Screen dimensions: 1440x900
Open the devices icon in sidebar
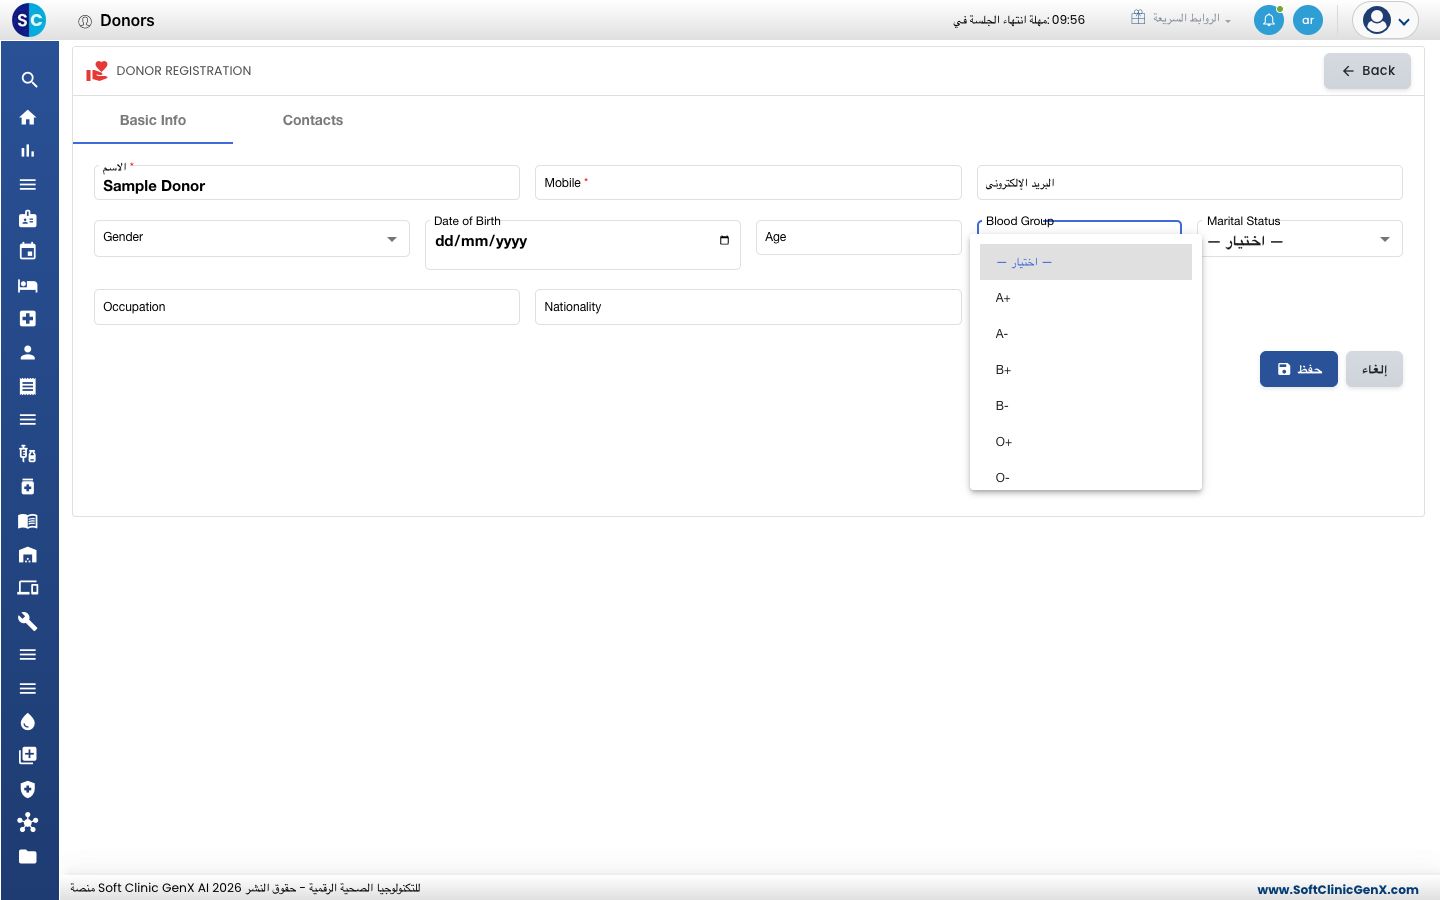click(28, 587)
